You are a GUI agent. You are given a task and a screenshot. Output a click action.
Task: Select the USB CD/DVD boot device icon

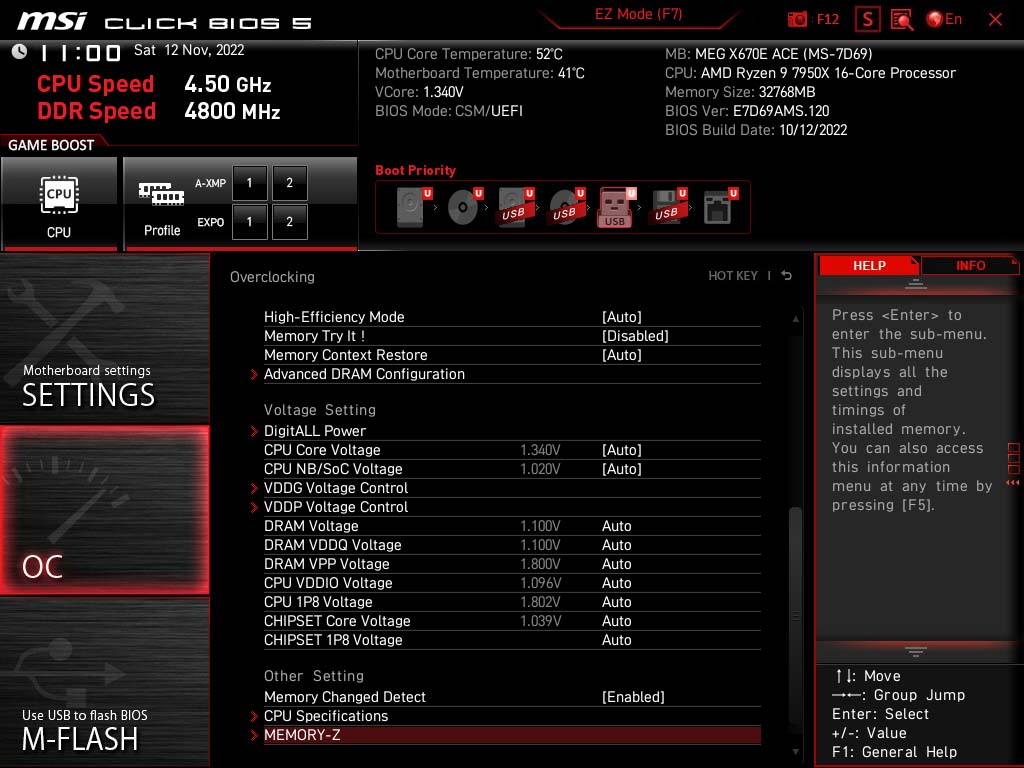pyautogui.click(x=566, y=207)
